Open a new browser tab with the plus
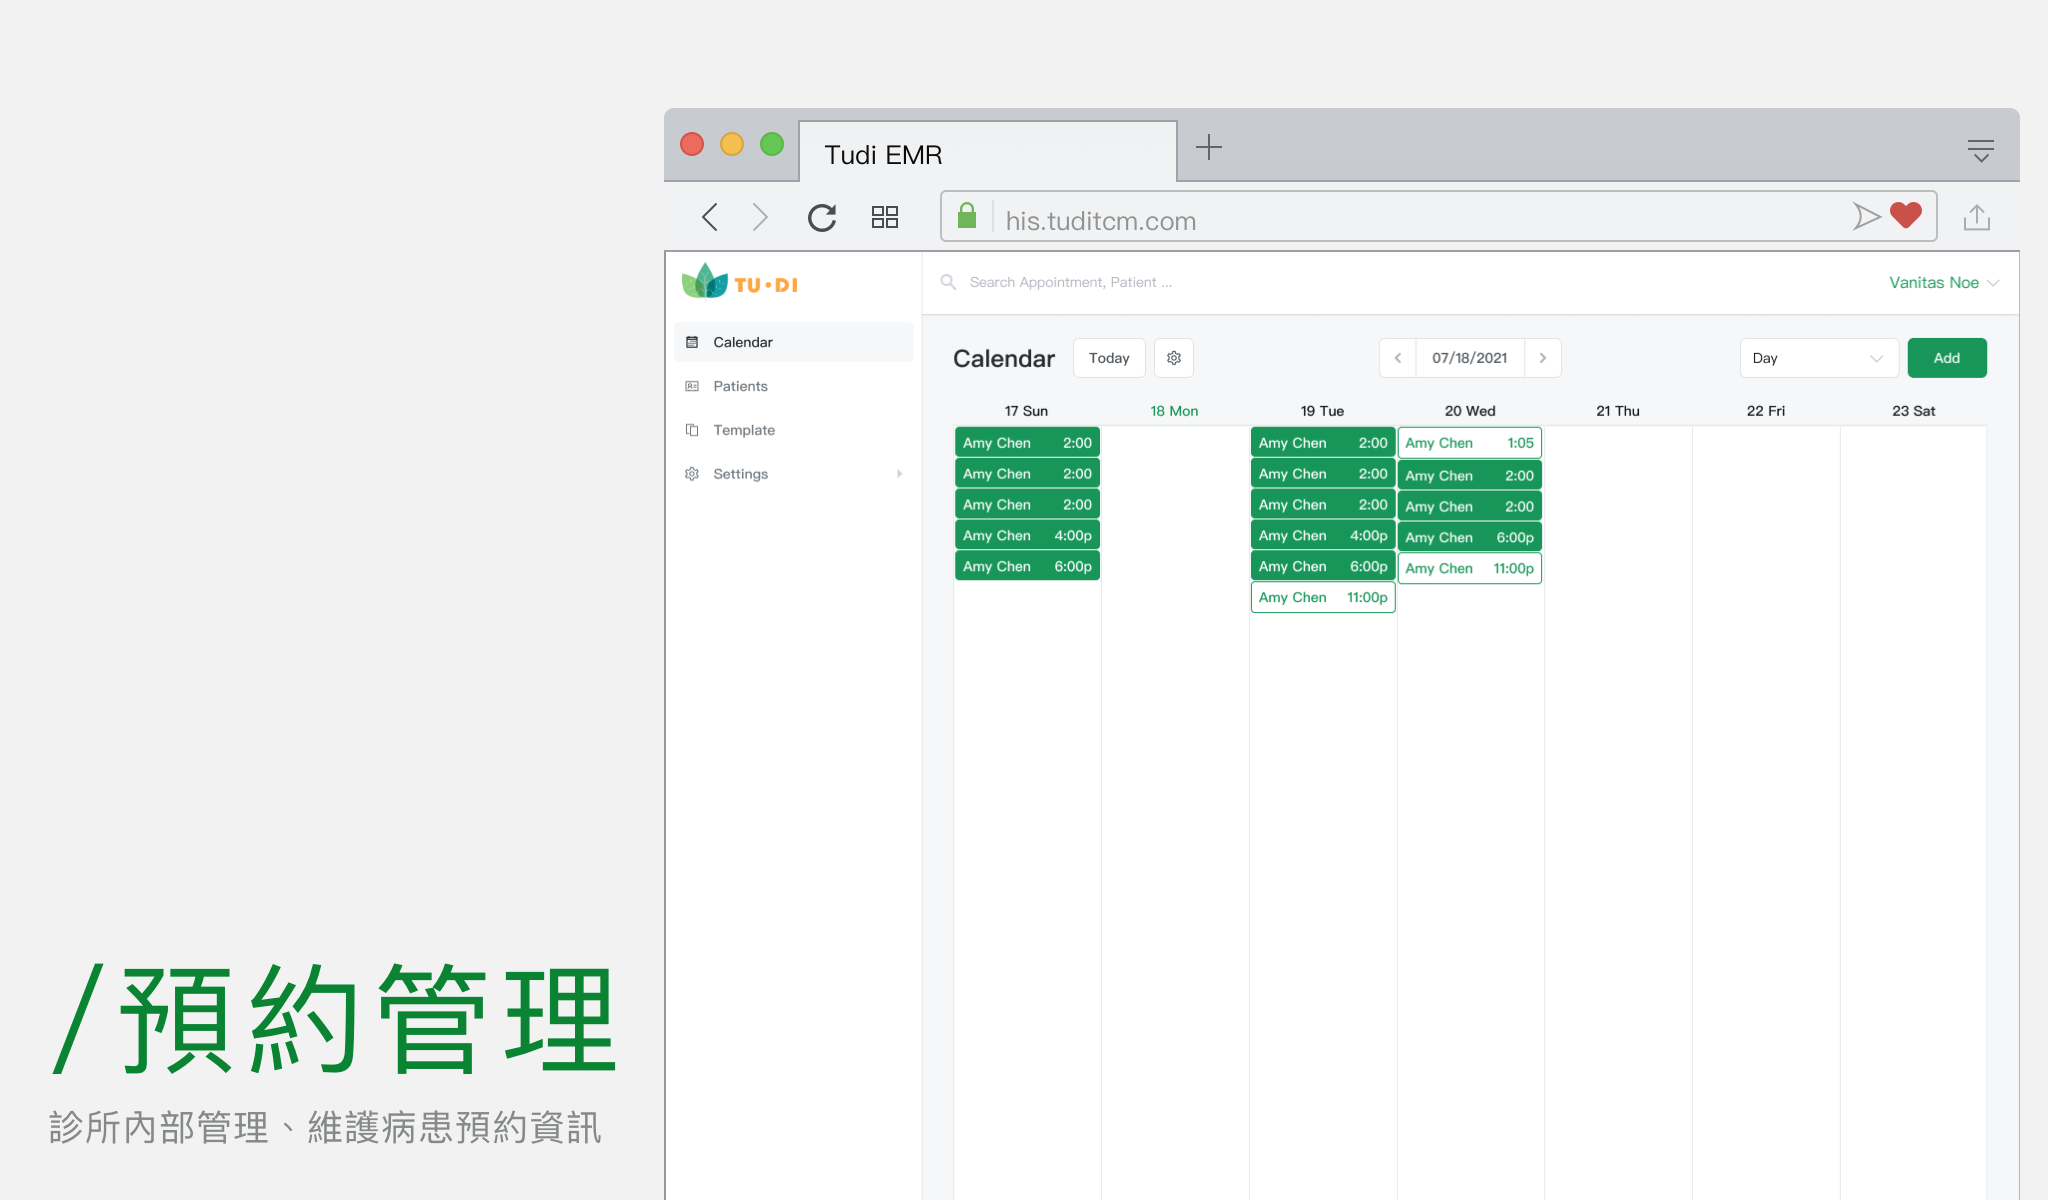 coord(1209,147)
